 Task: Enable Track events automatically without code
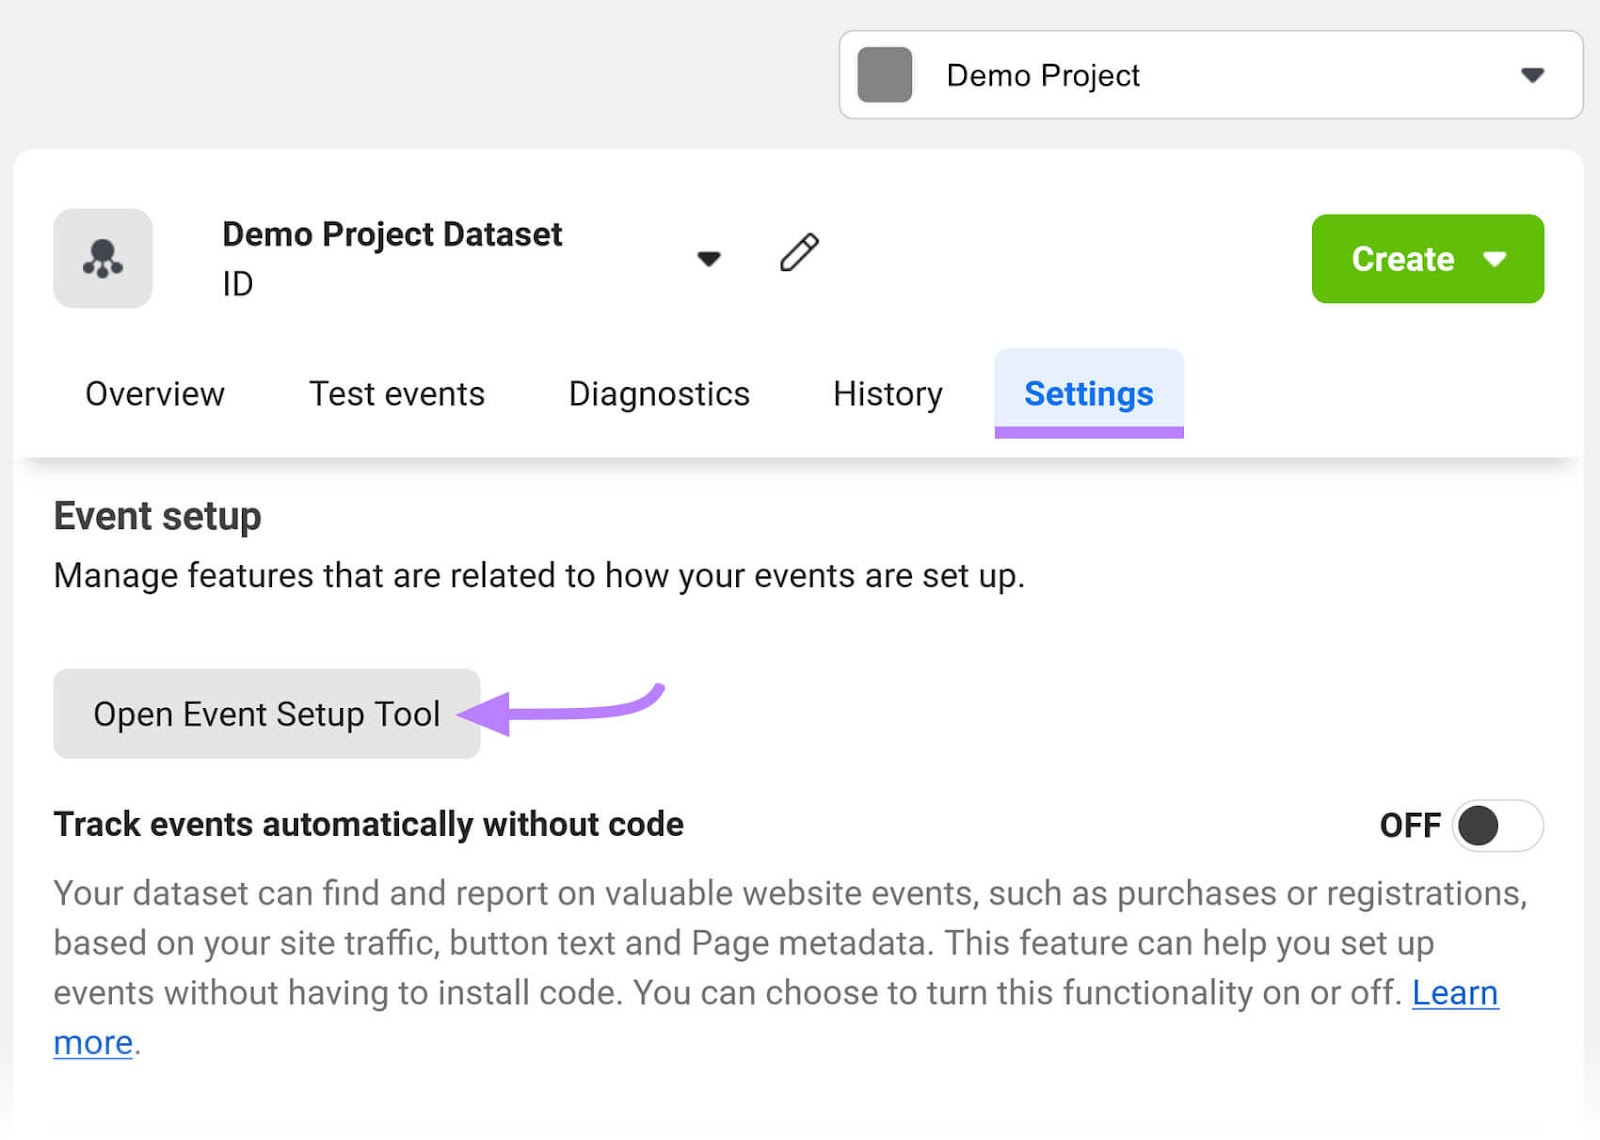[1495, 826]
